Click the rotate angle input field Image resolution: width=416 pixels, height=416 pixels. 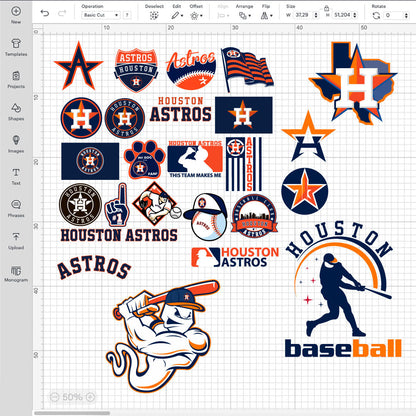[x=394, y=15]
